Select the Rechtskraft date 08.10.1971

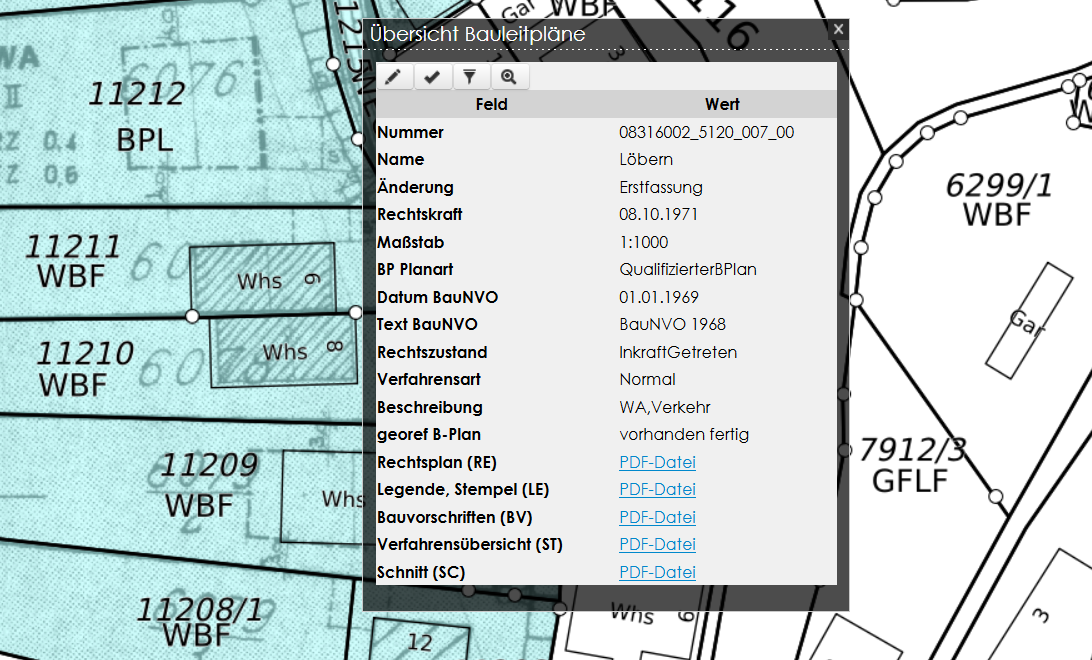click(658, 214)
